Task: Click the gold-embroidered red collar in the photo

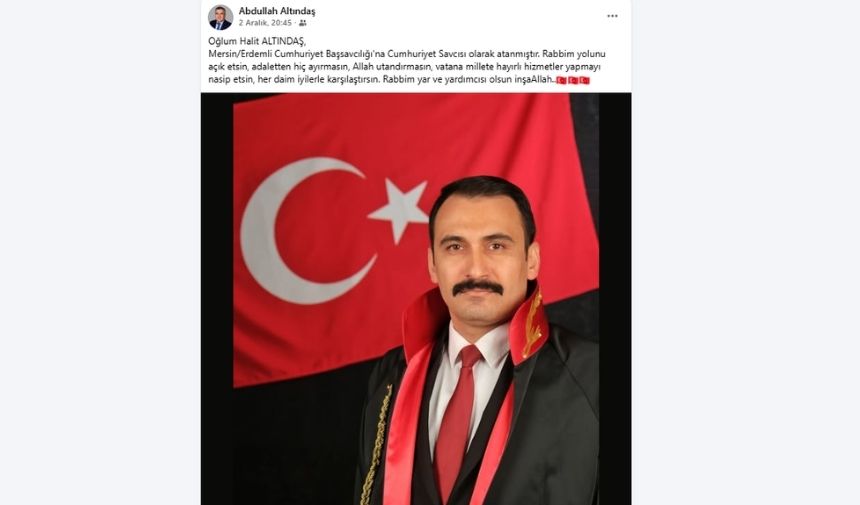Action: [x=529, y=324]
